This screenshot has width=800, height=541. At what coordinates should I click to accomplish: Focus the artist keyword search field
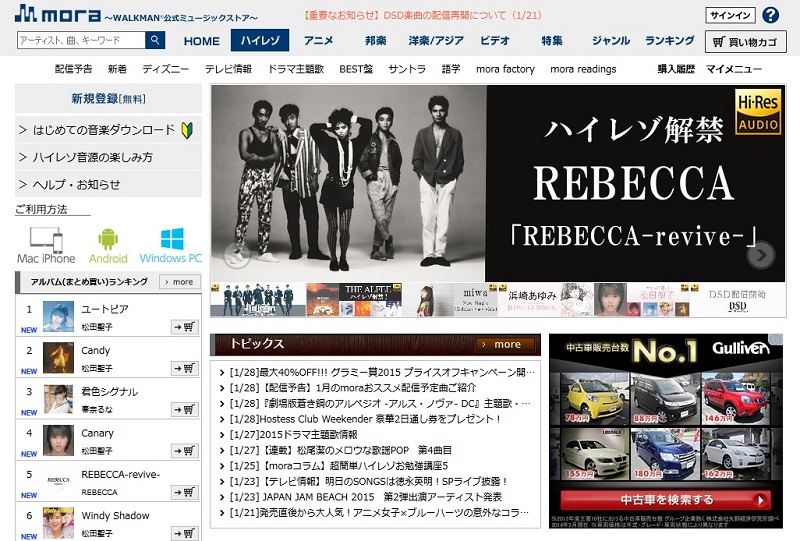[x=81, y=40]
